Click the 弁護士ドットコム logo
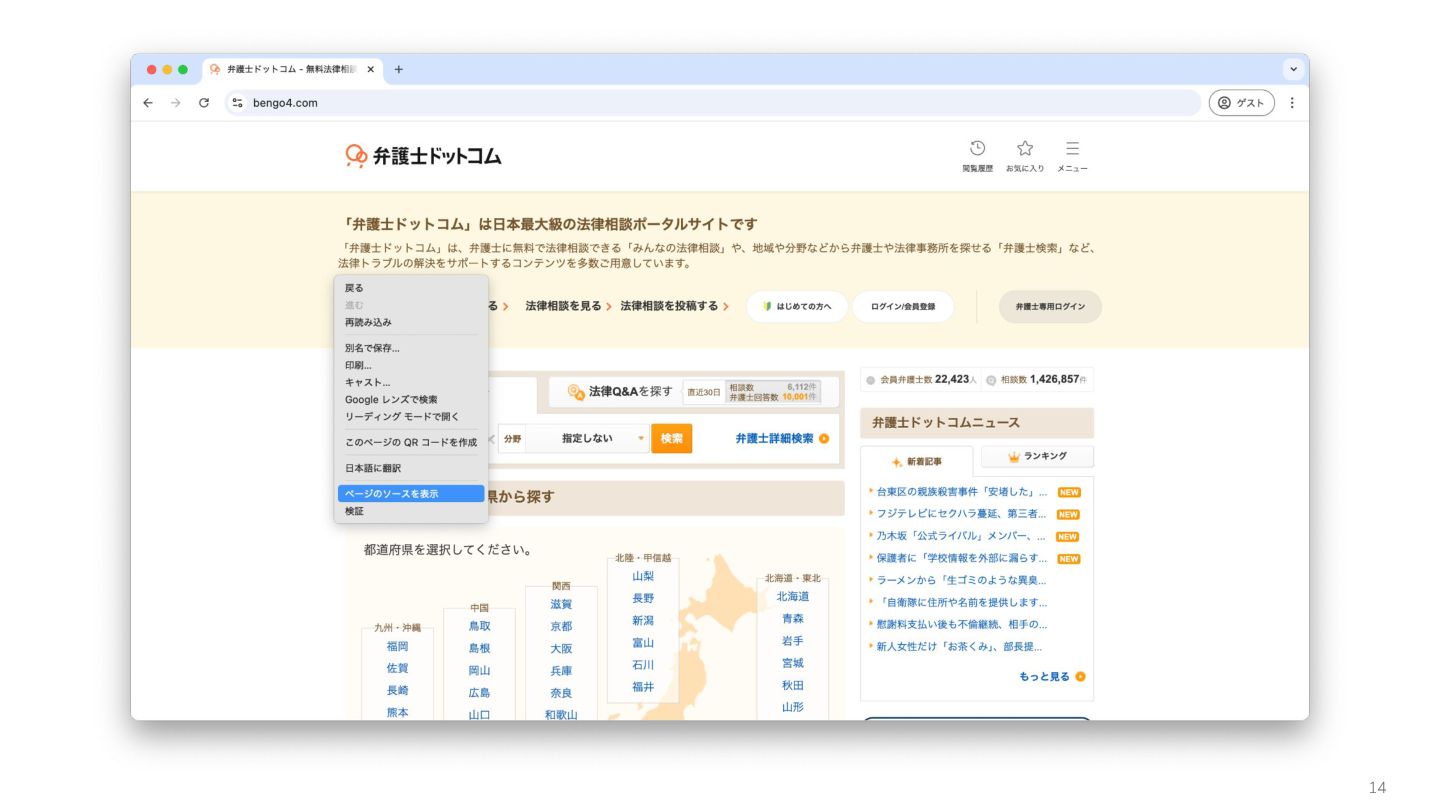 (423, 156)
